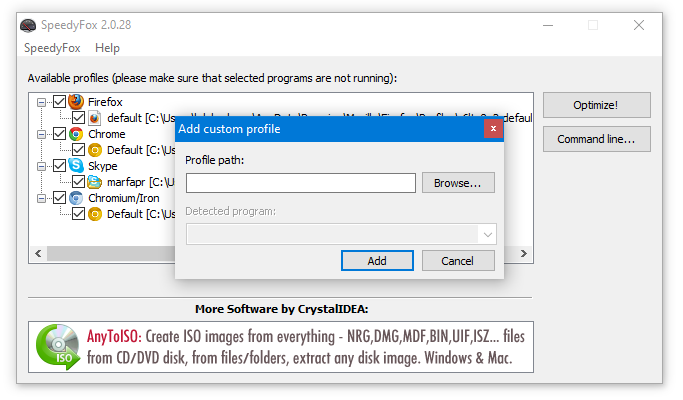The width and height of the screenshot is (683, 400).
Task: Uncheck the Firefox checkbox
Action: (59, 102)
